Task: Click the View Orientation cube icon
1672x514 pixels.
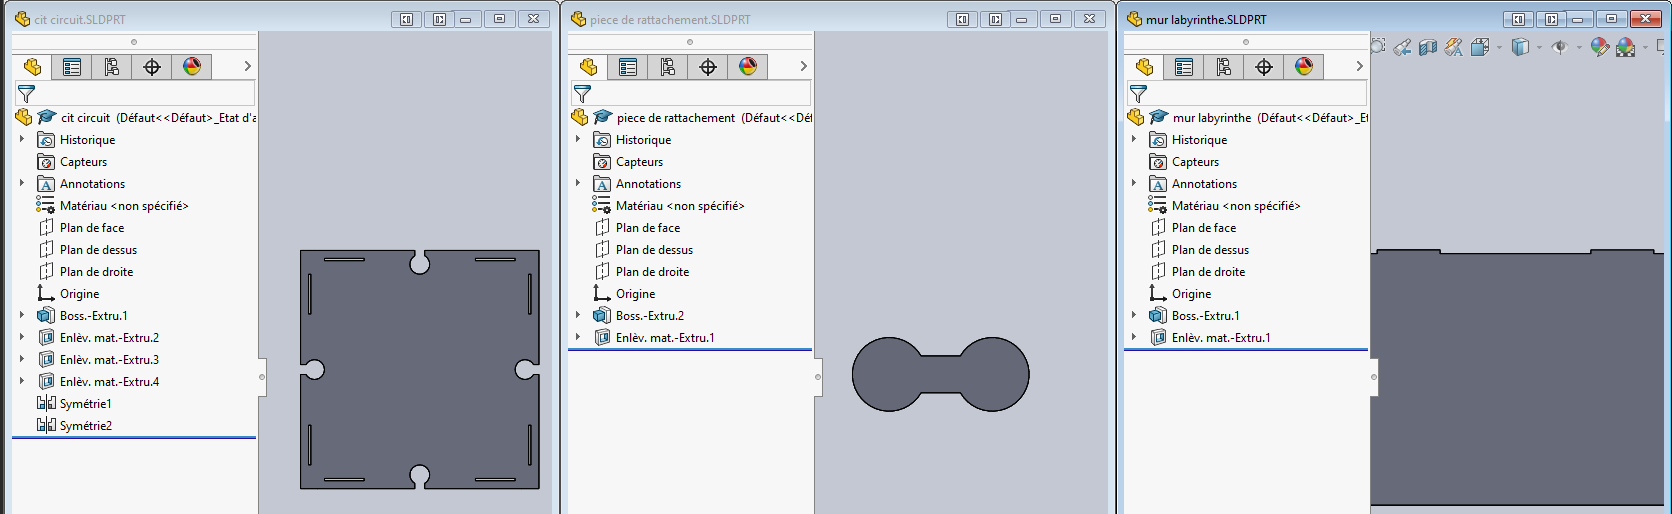Action: click(1480, 47)
